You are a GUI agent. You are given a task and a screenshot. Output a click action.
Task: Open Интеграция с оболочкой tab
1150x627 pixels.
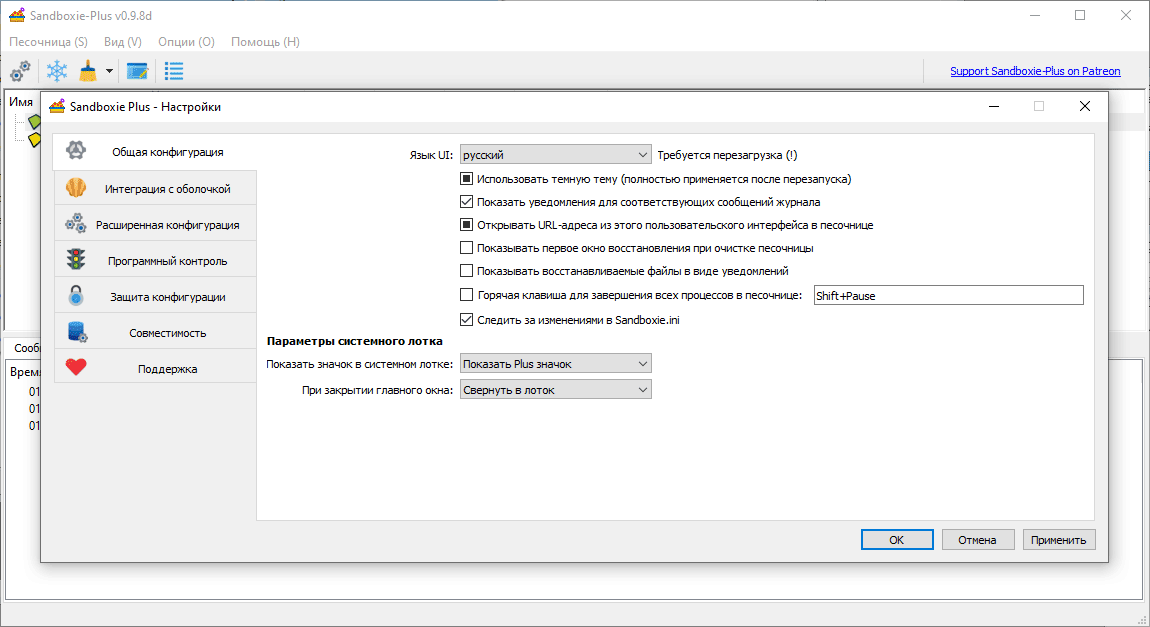pyautogui.click(x=155, y=188)
